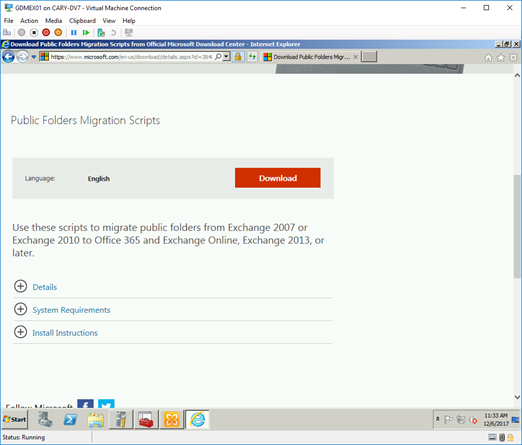The width and height of the screenshot is (522, 445).
Task: Open the address bar autocomplete dropdown
Action: [x=226, y=57]
